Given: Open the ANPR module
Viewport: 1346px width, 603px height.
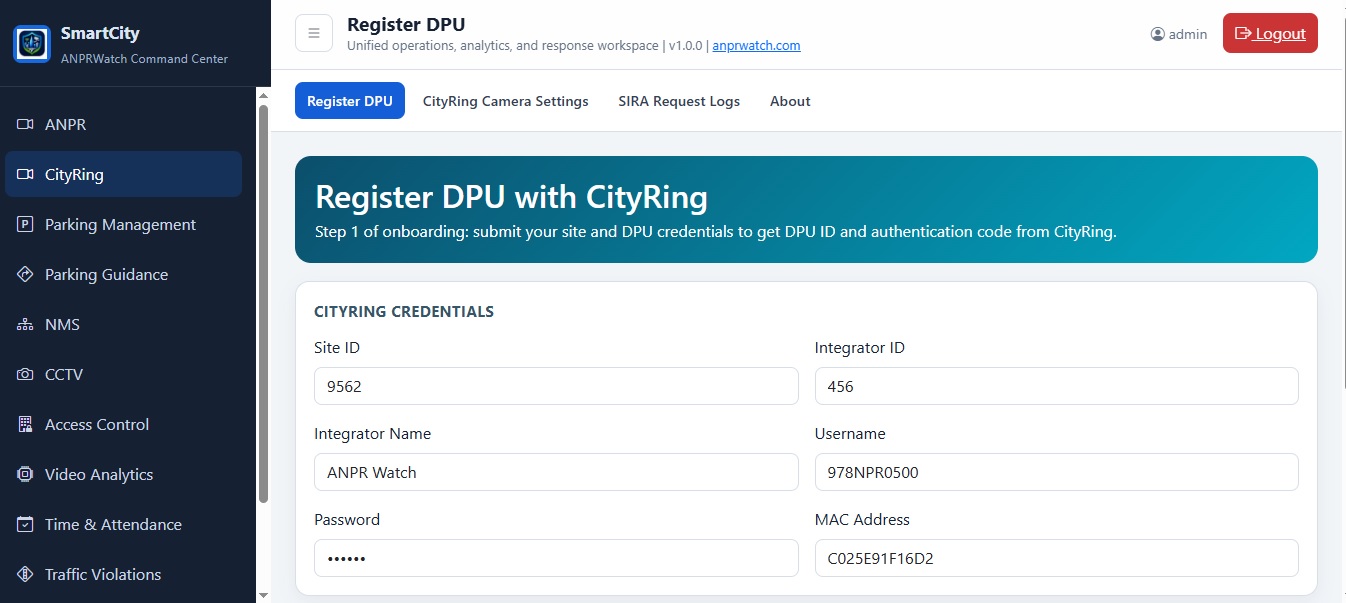Looking at the screenshot, I should (x=123, y=125).
